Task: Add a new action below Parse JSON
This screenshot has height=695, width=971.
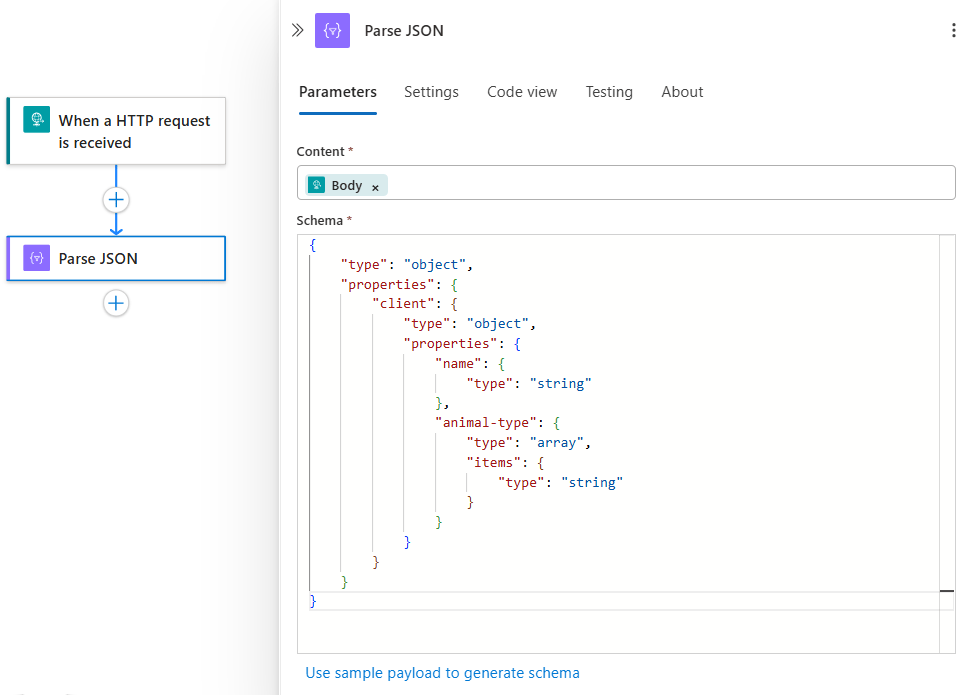Action: click(115, 303)
